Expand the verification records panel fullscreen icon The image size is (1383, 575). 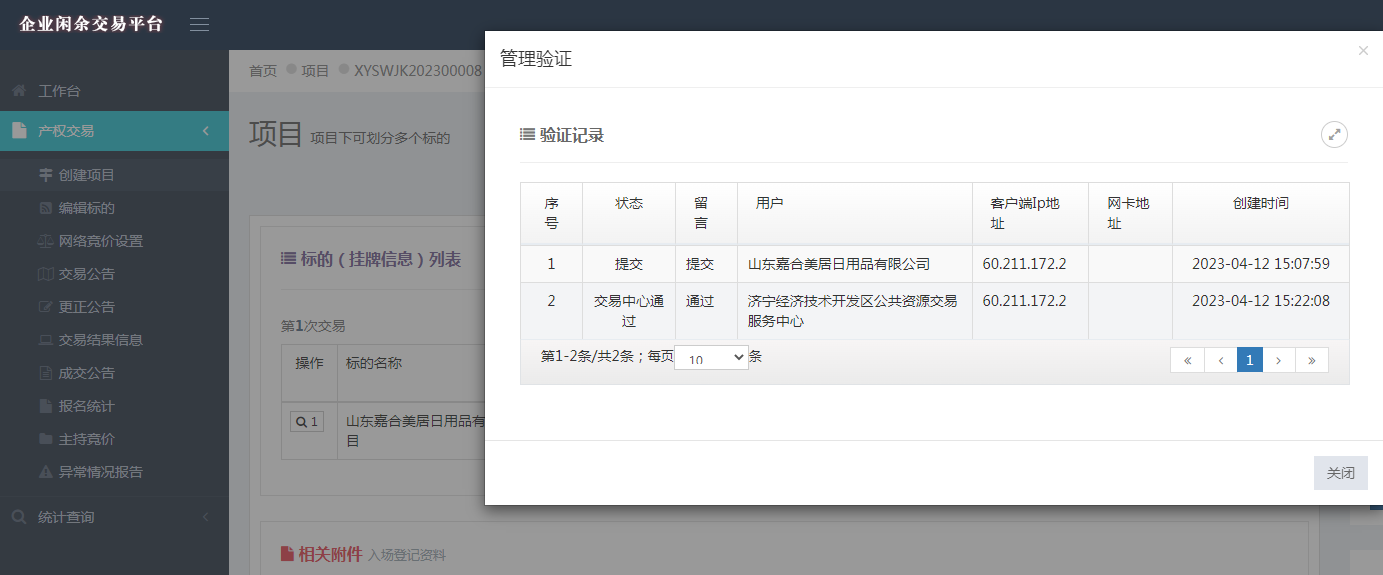(x=1334, y=135)
